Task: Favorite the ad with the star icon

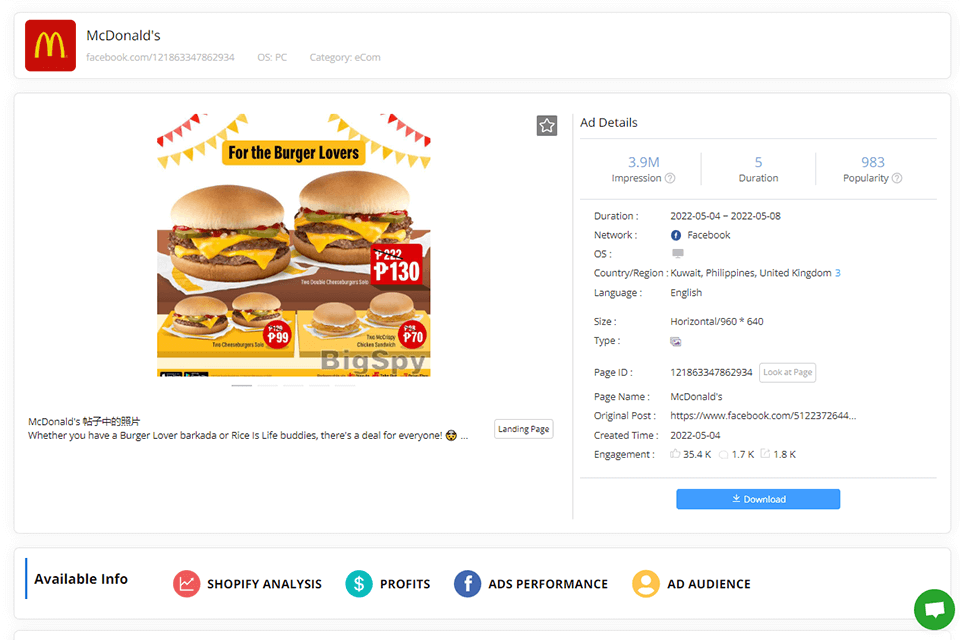Action: coord(547,126)
